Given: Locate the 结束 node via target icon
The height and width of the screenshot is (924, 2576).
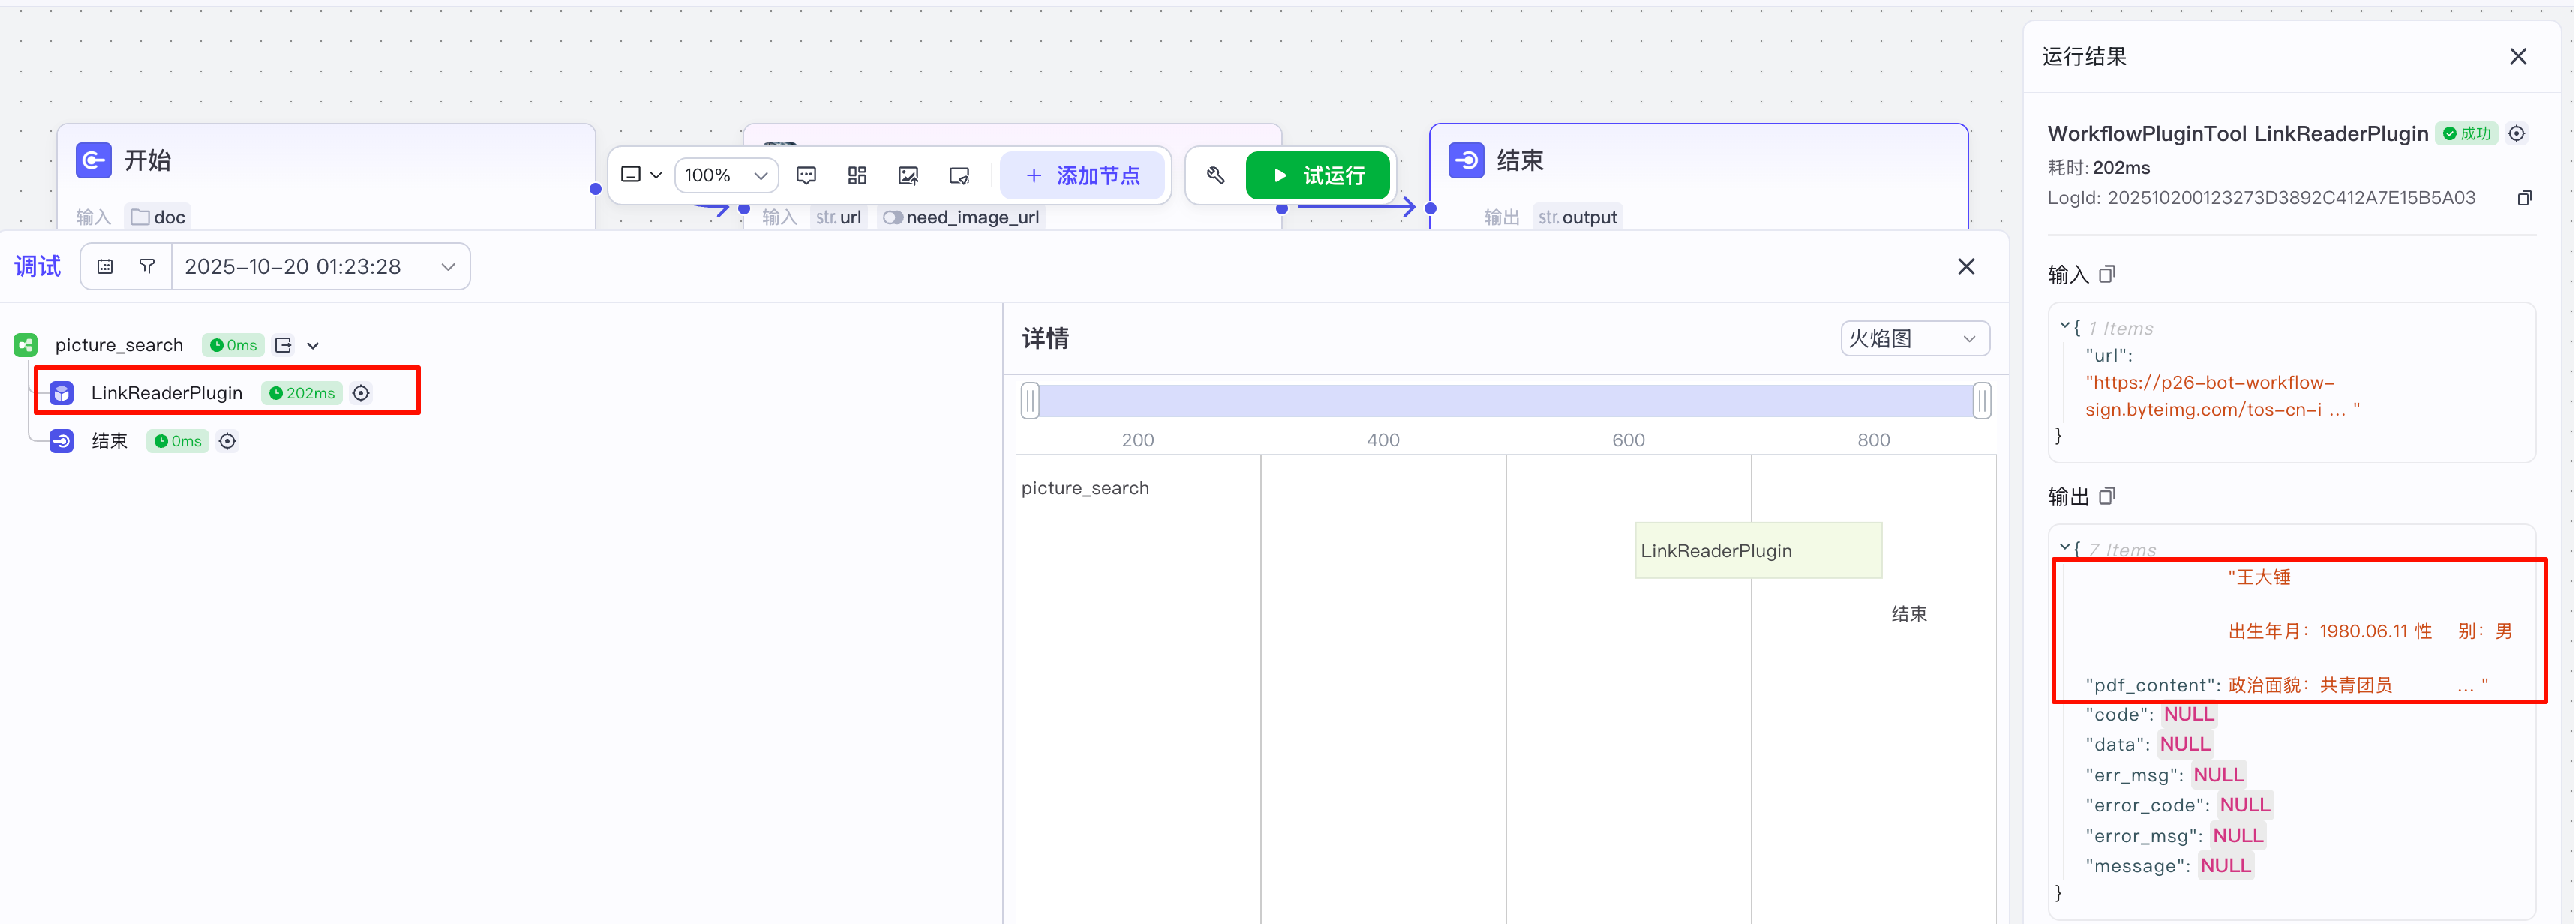Looking at the screenshot, I should click(228, 441).
